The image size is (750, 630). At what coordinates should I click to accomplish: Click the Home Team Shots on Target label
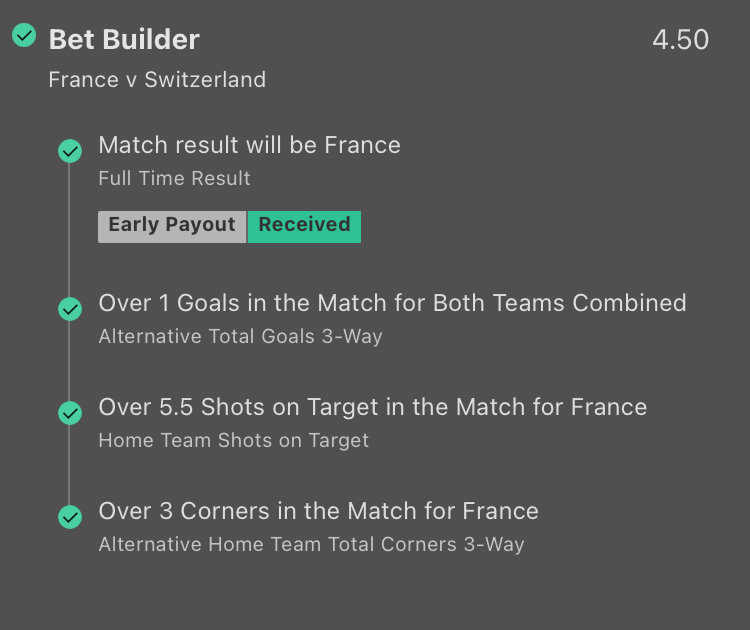tap(233, 441)
